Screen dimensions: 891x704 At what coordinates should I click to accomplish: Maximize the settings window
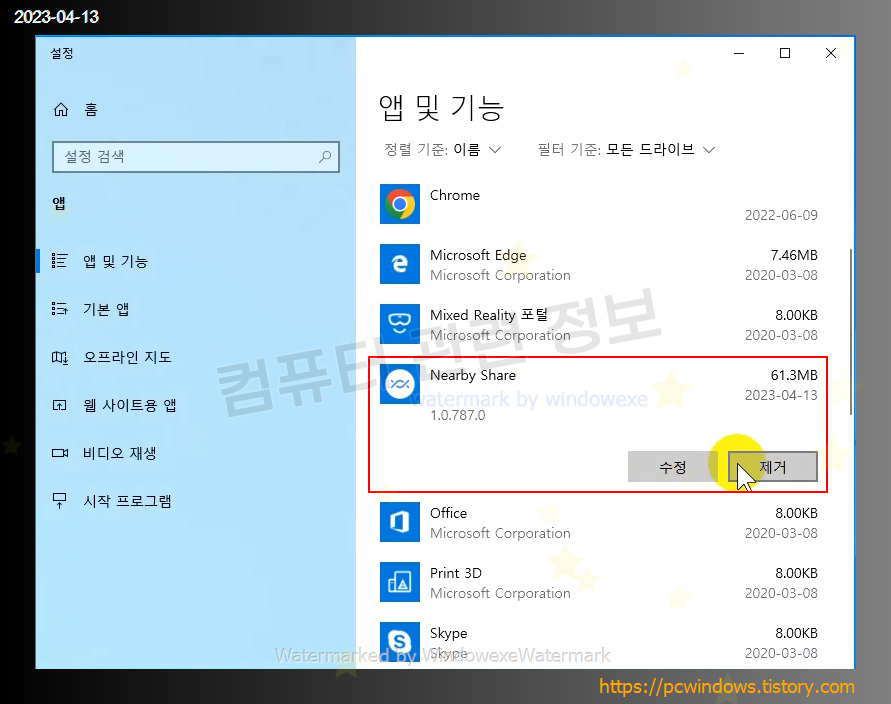point(785,53)
